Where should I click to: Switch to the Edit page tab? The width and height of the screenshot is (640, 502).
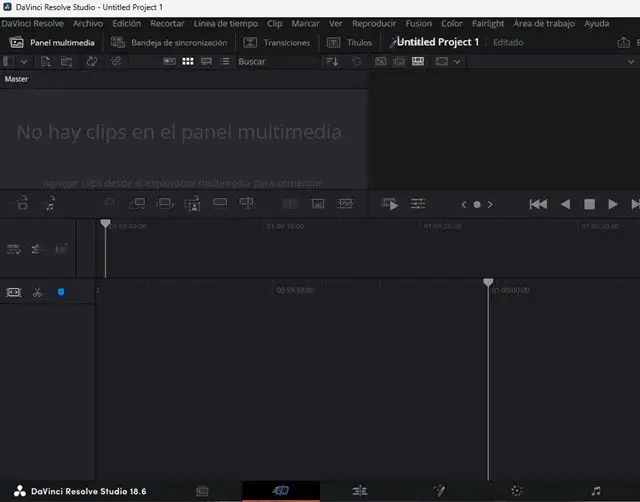tap(360, 491)
